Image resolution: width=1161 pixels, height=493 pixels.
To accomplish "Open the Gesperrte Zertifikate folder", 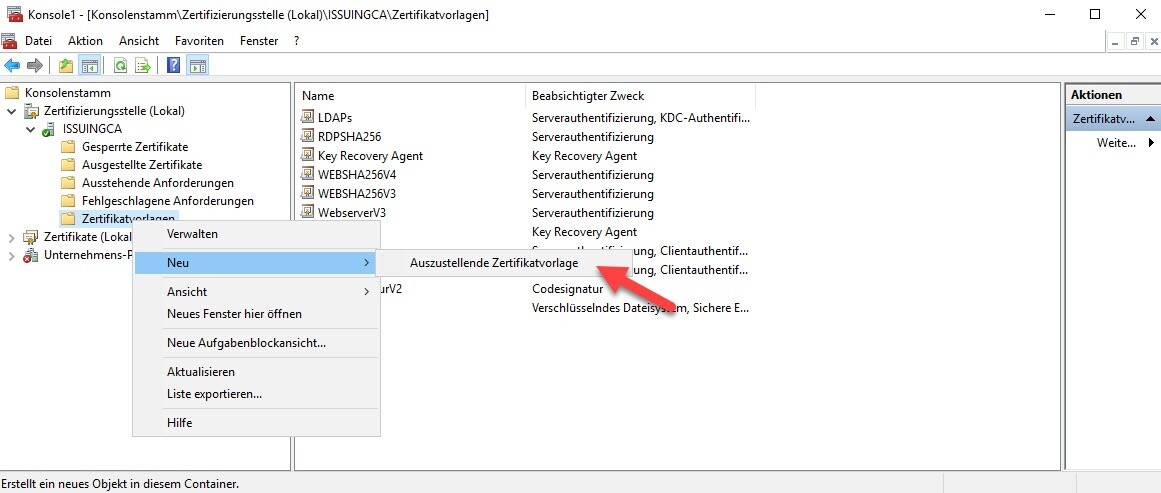I will (134, 147).
